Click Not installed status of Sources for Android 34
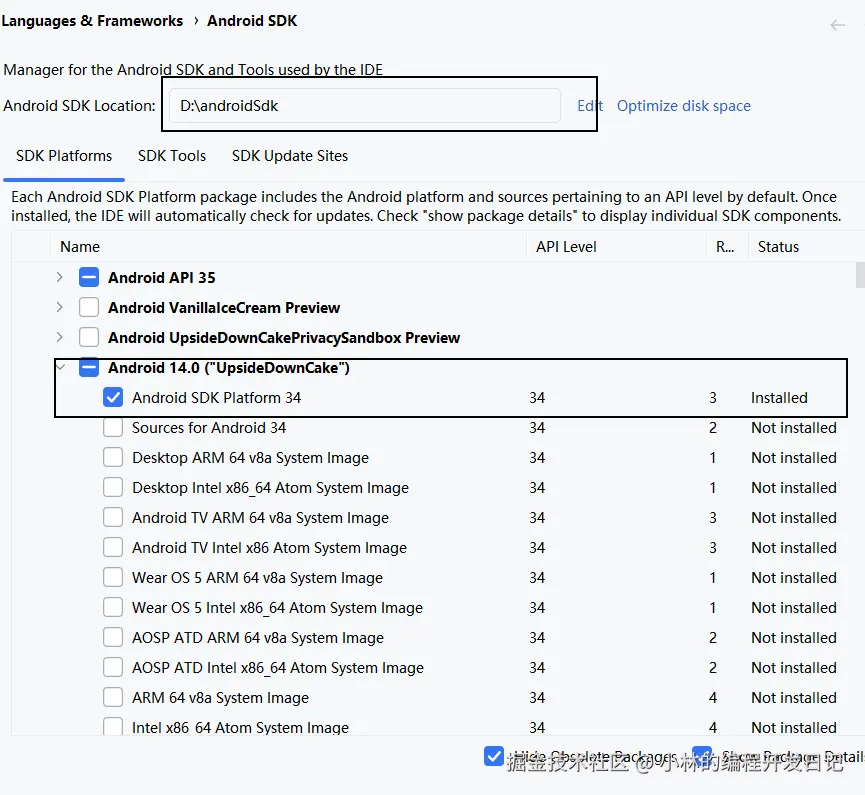Screen dimensions: 865x795 click(794, 428)
